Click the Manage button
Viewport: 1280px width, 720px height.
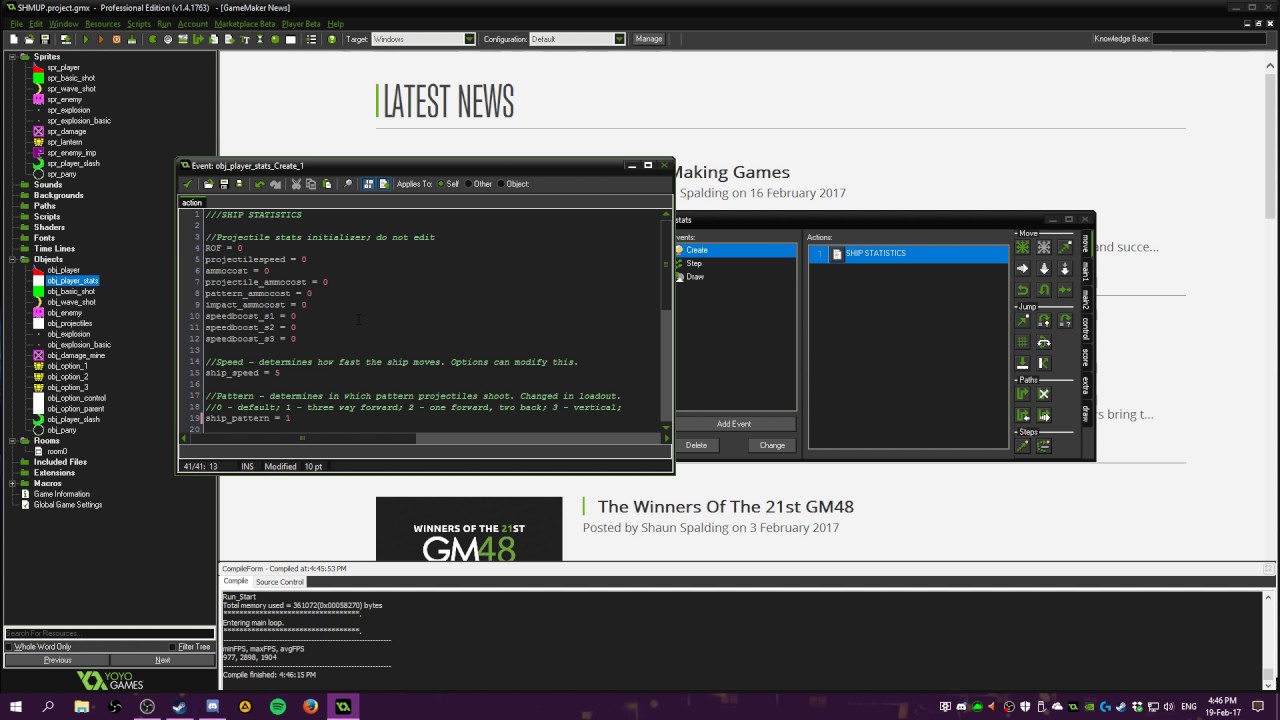pos(649,39)
